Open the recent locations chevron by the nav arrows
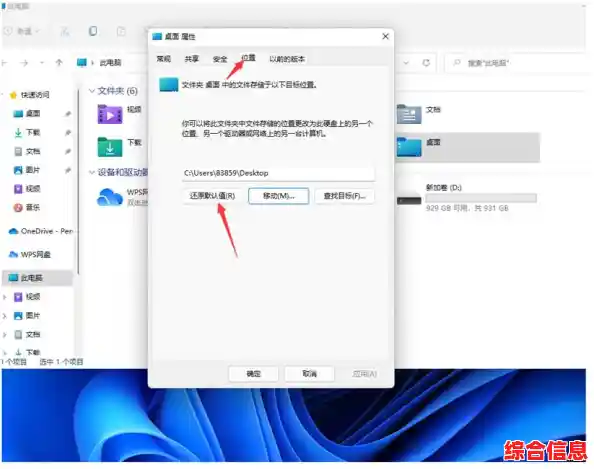 point(42,63)
